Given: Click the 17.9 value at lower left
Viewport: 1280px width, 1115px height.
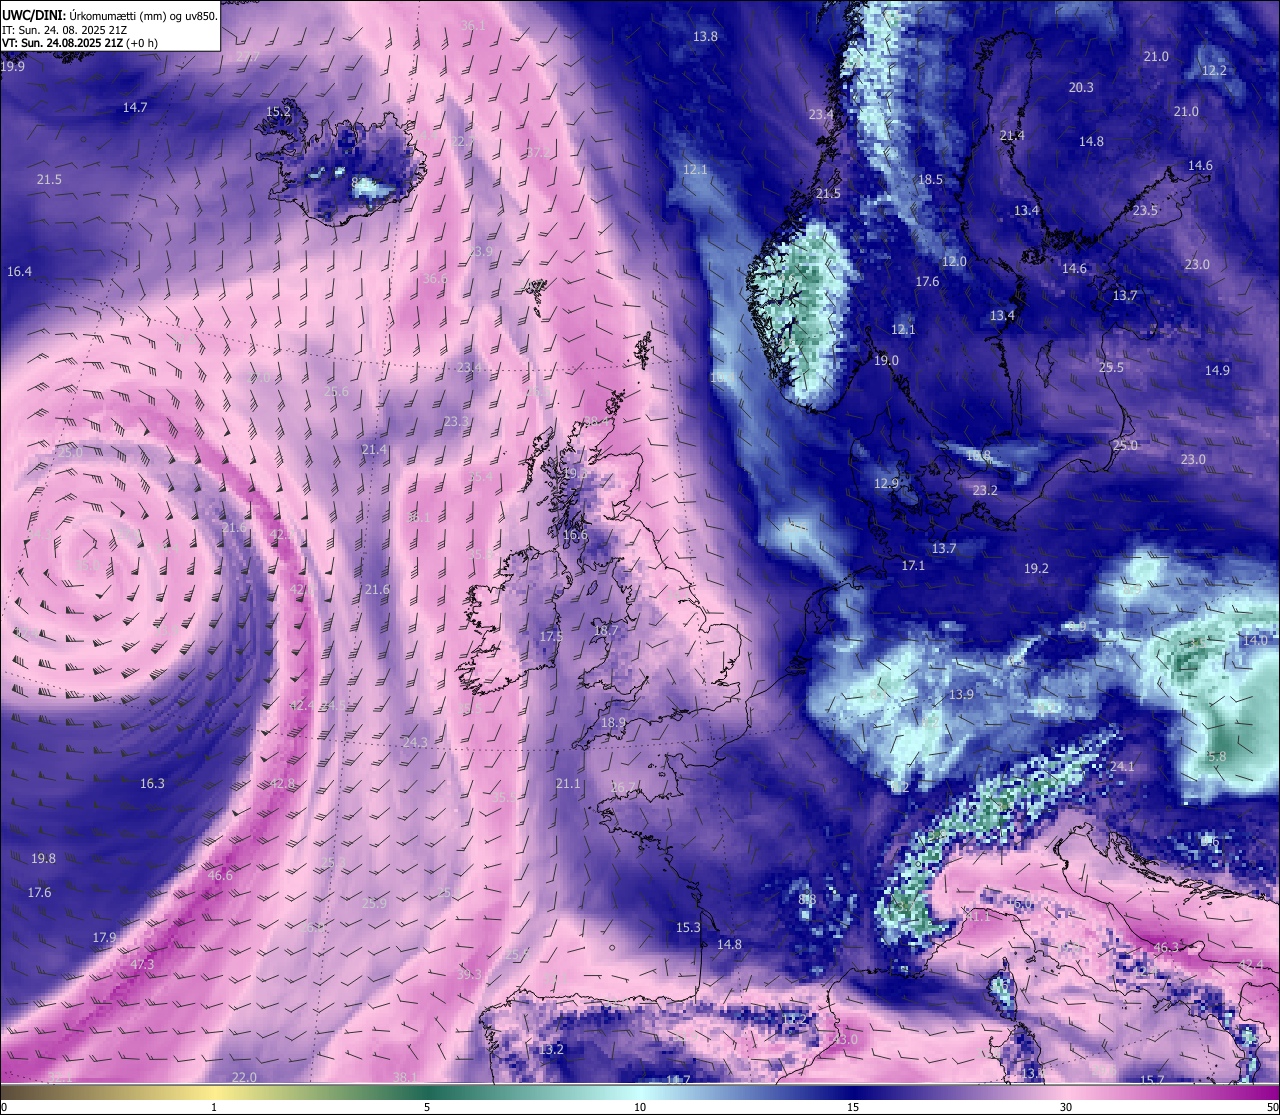Looking at the screenshot, I should (x=104, y=938).
